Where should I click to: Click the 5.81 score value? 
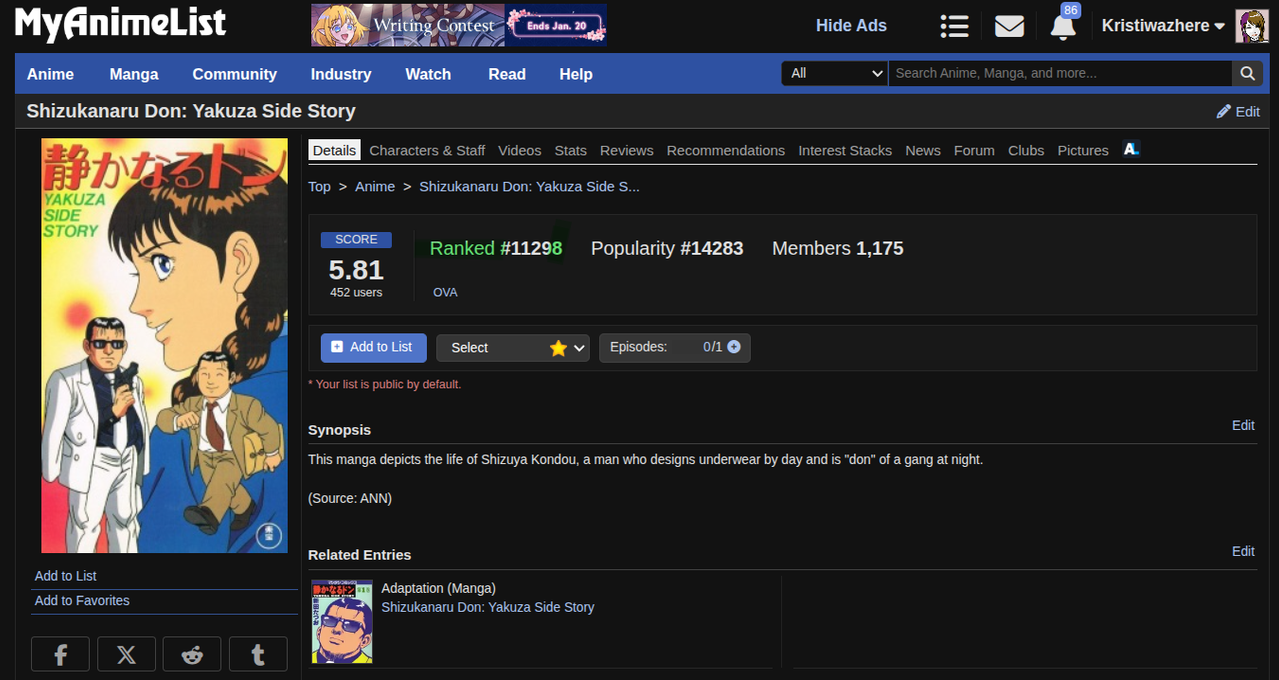356,270
